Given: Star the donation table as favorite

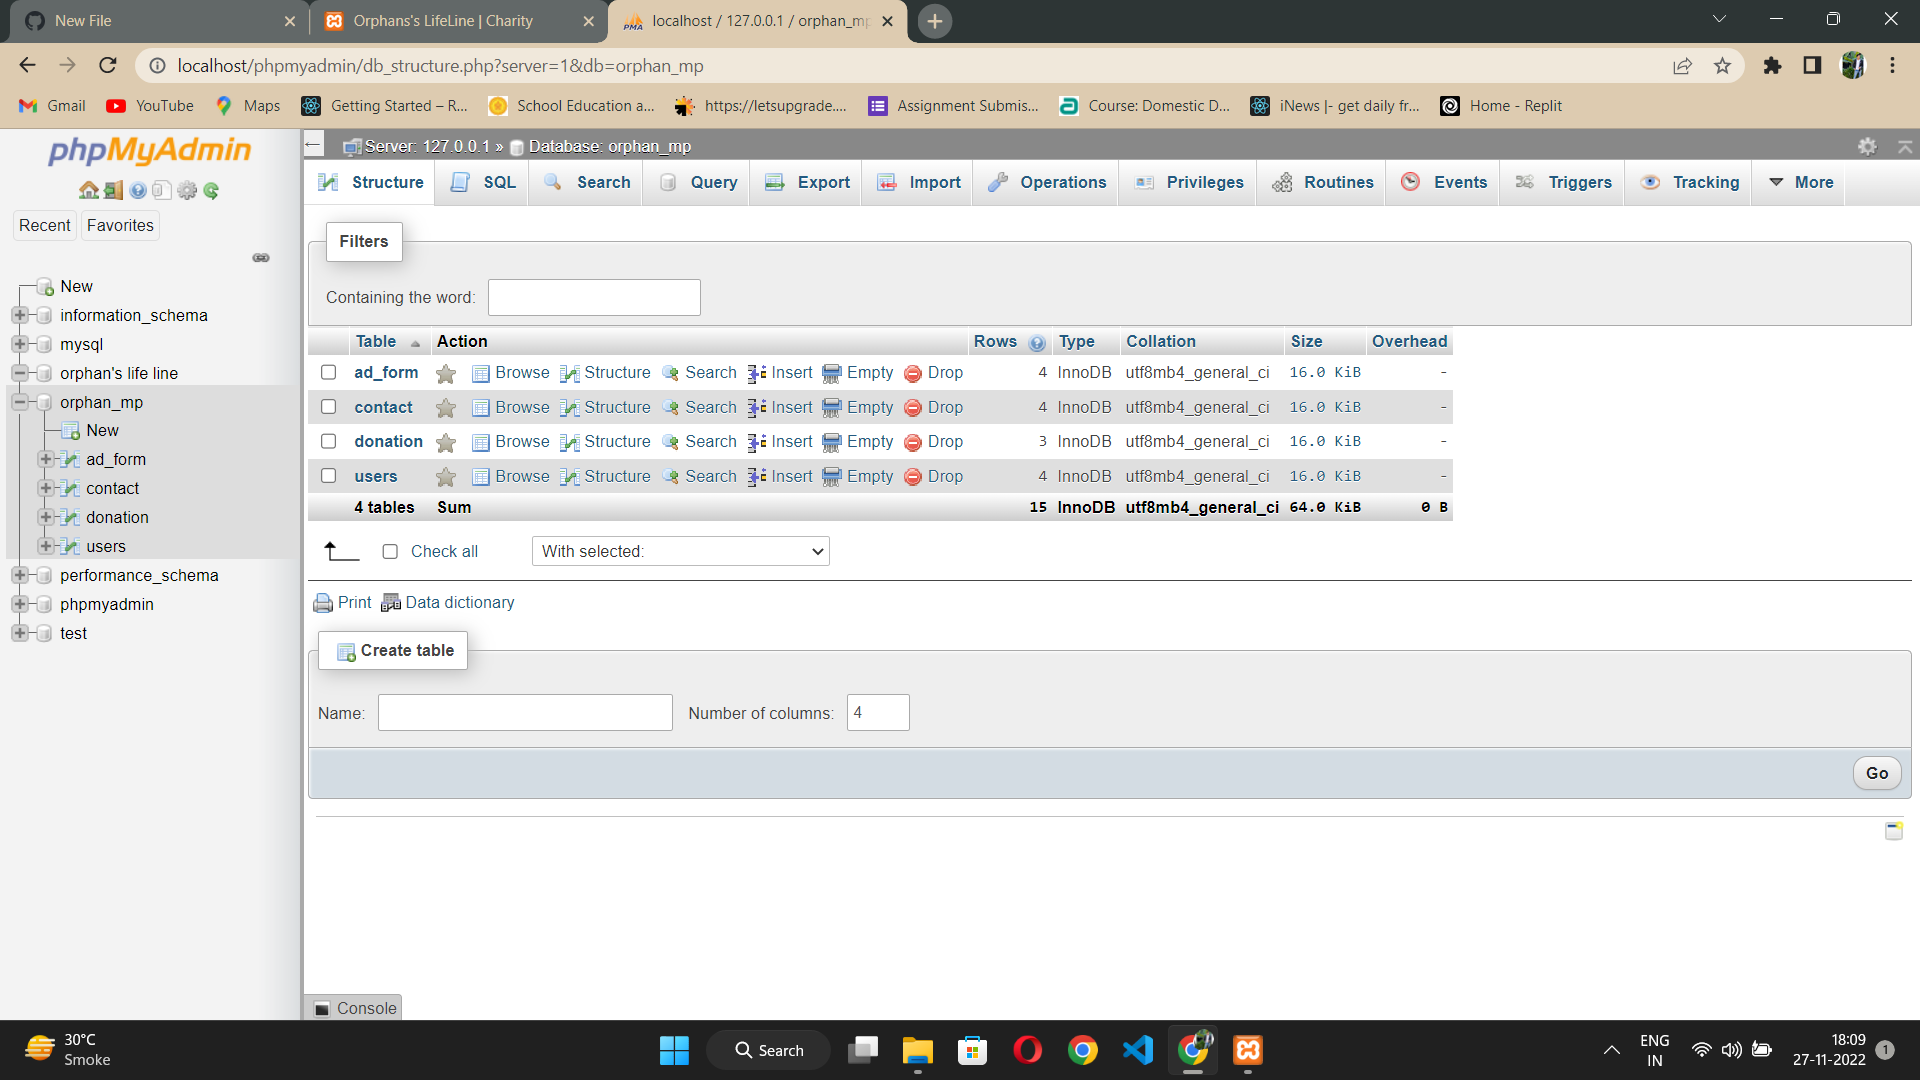Looking at the screenshot, I should (446, 442).
